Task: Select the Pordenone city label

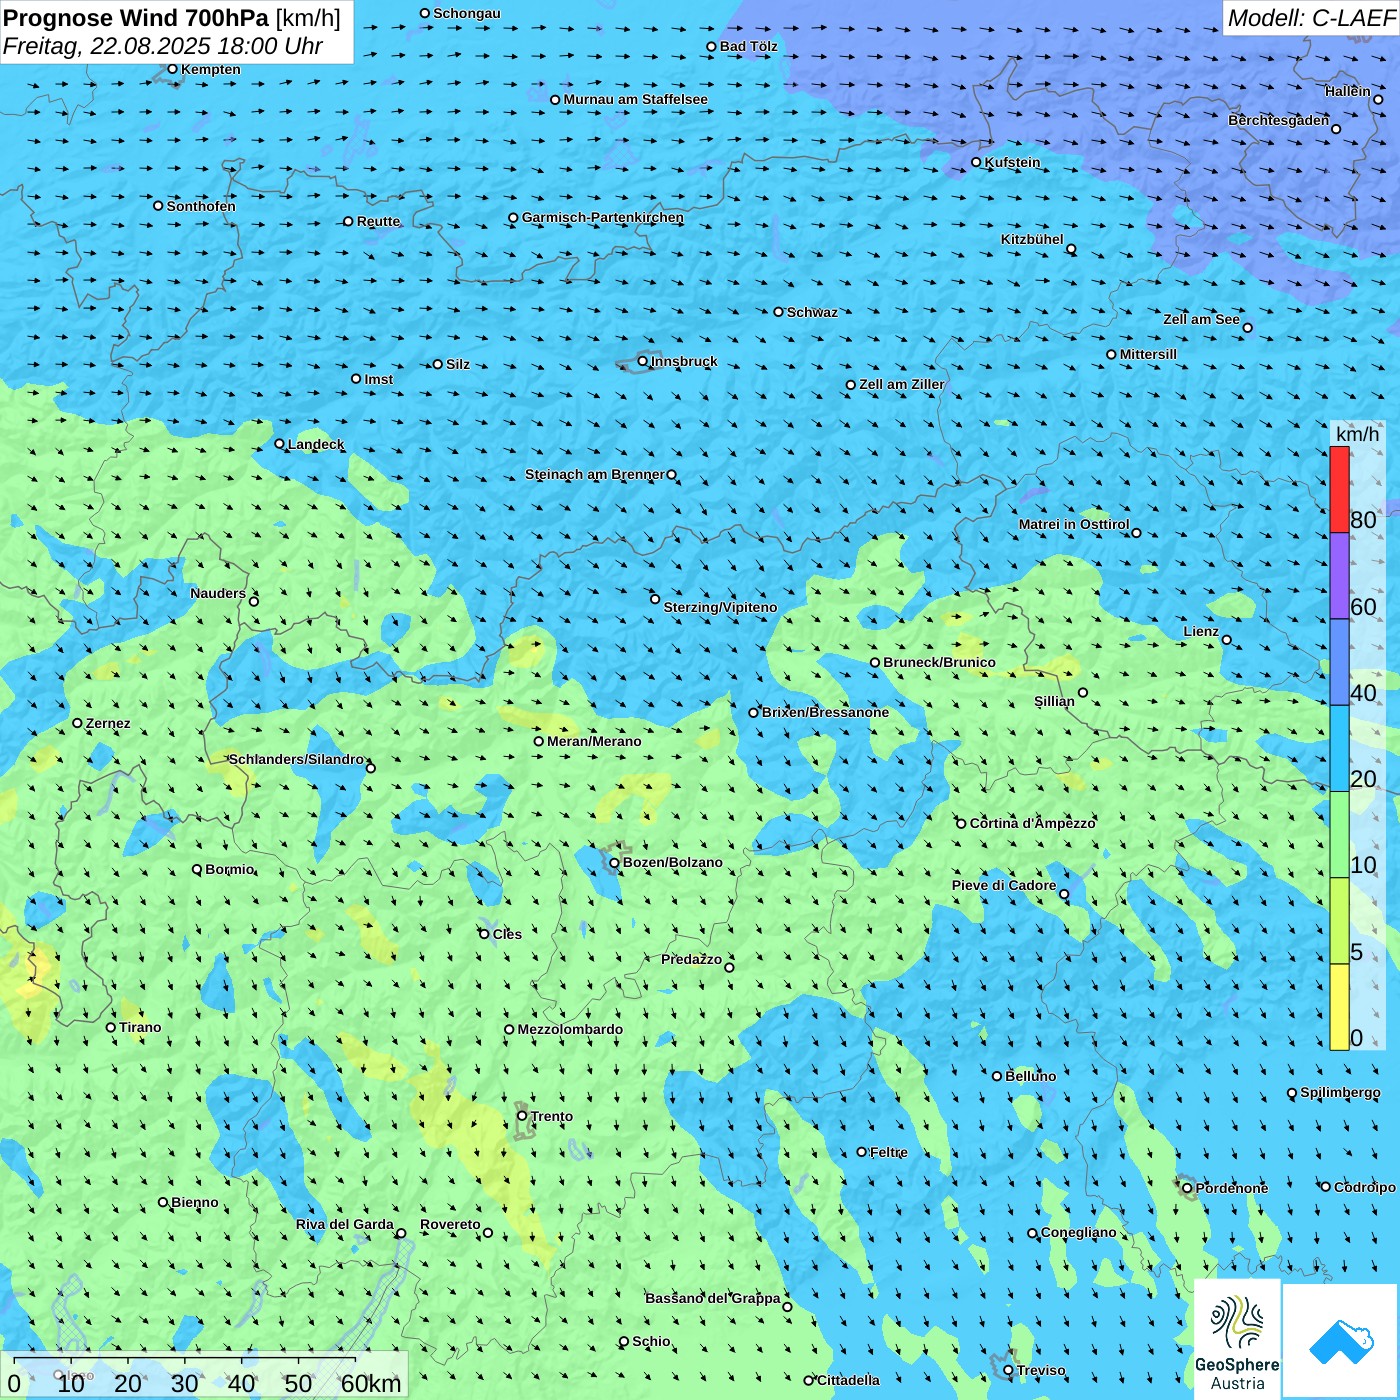Action: pyautogui.click(x=1232, y=1188)
